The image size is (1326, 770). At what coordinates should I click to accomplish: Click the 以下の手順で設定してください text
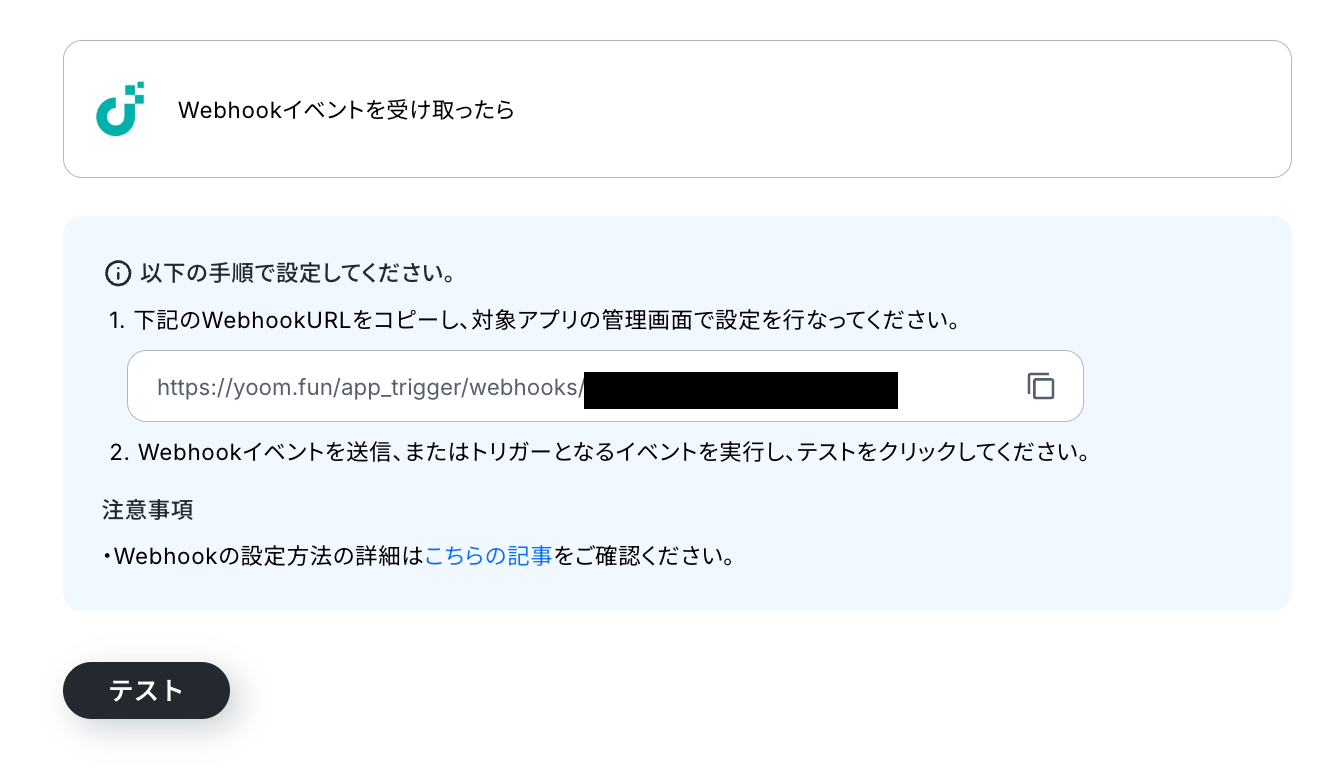[x=298, y=272]
